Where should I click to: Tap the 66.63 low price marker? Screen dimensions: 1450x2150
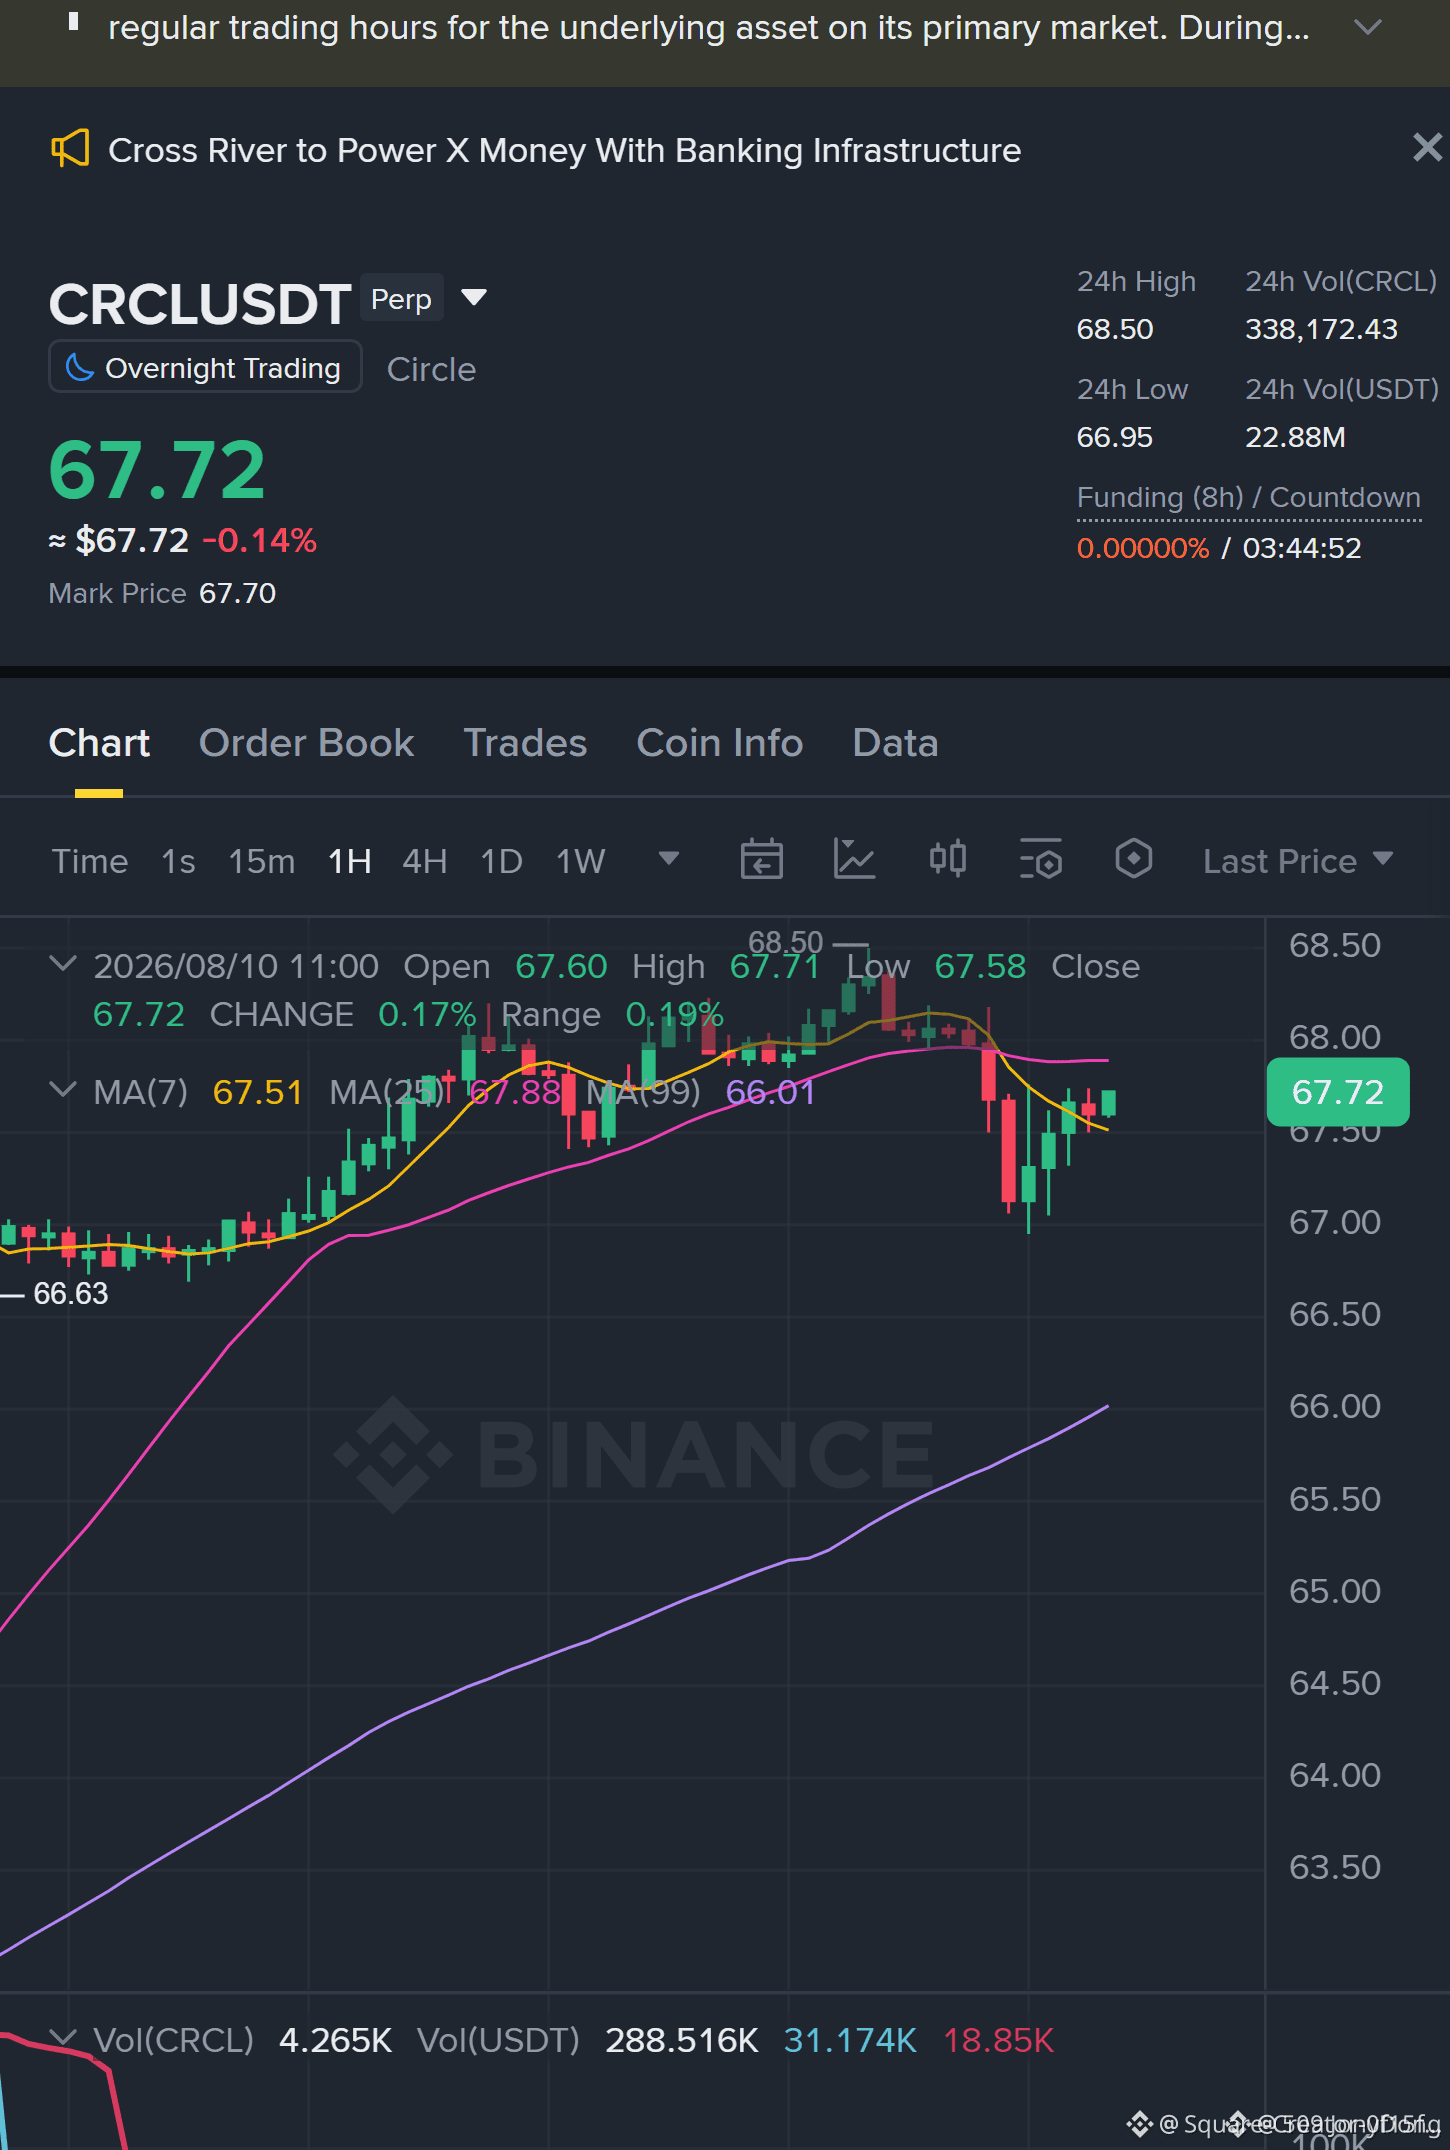70,1294
